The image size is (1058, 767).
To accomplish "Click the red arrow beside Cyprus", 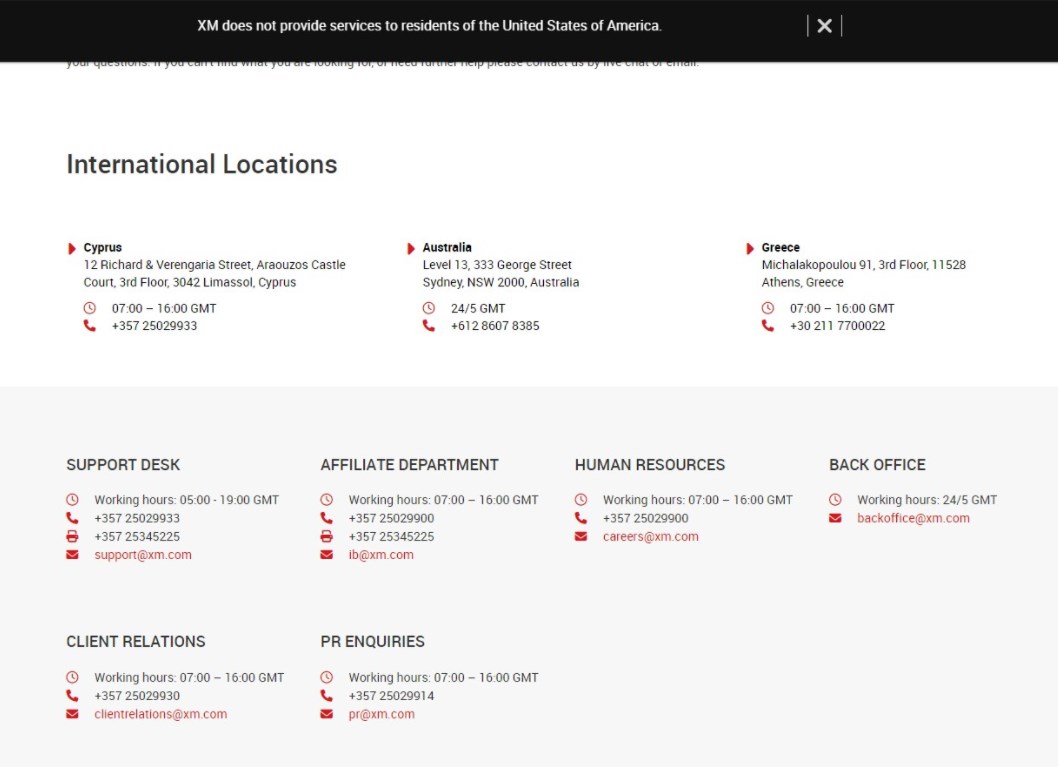I will point(72,248).
